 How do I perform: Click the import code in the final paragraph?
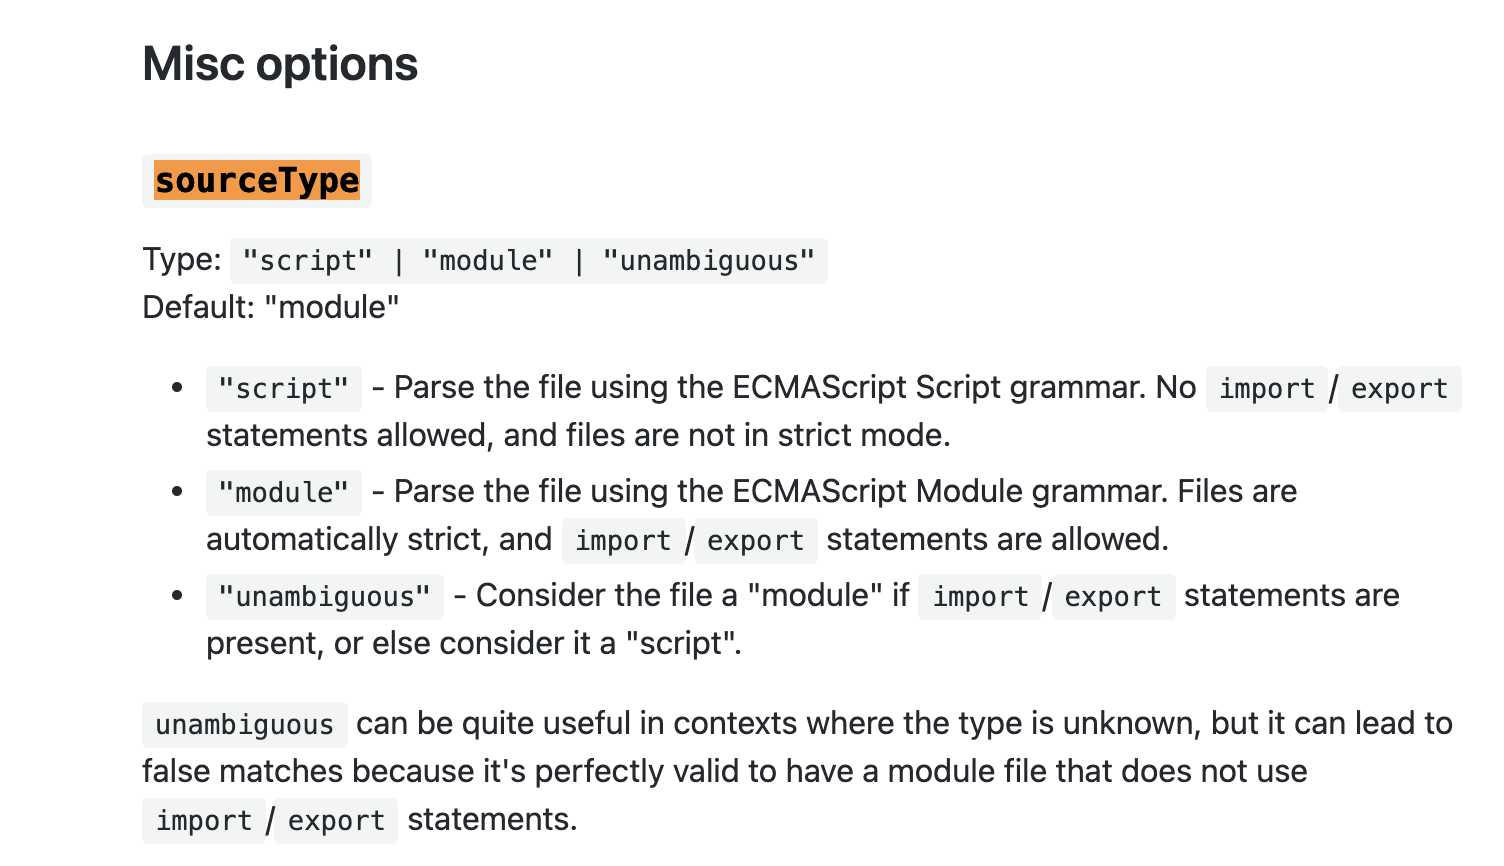click(204, 821)
